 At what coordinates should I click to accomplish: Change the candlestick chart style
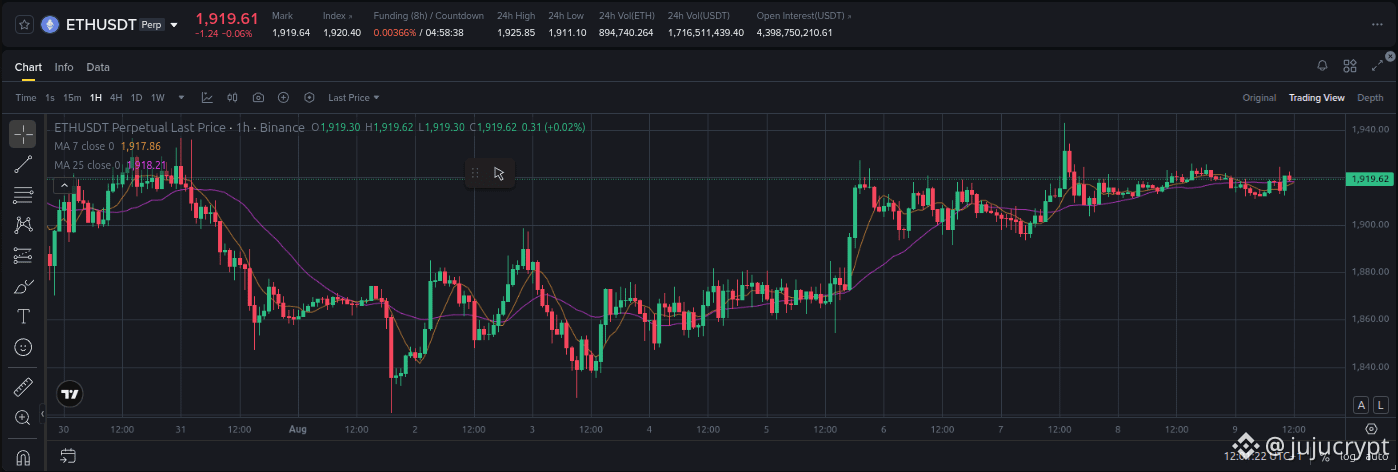[232, 97]
